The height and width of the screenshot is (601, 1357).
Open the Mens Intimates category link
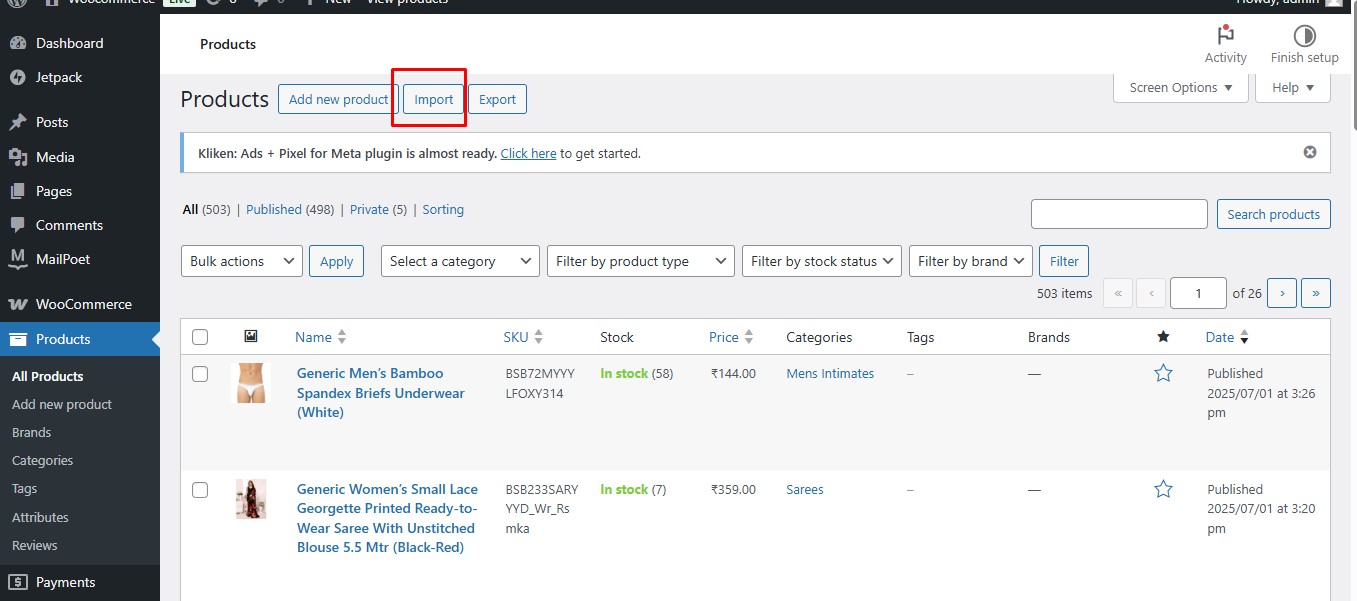[830, 373]
